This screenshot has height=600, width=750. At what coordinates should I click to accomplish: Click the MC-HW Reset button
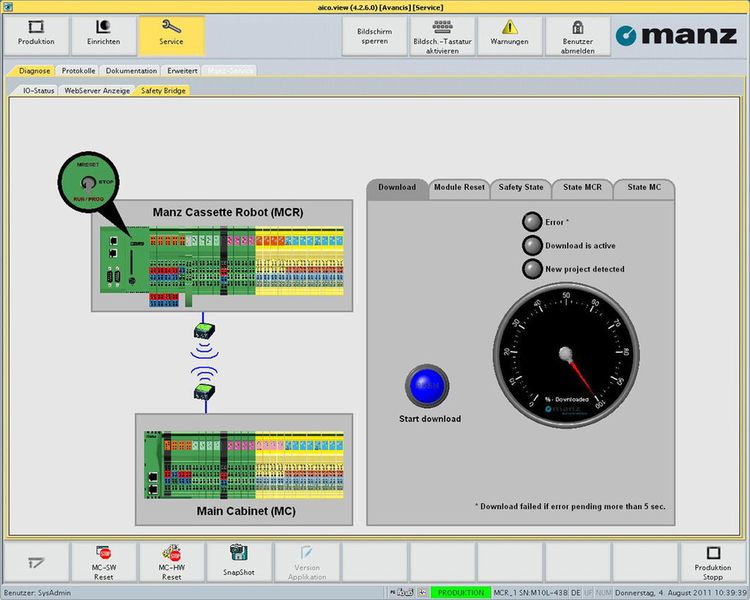(171, 562)
